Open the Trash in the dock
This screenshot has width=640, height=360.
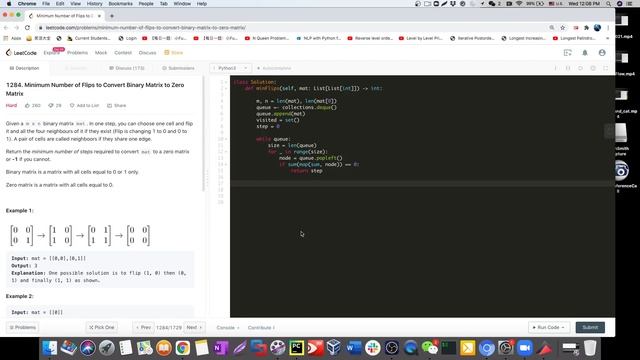pos(590,348)
